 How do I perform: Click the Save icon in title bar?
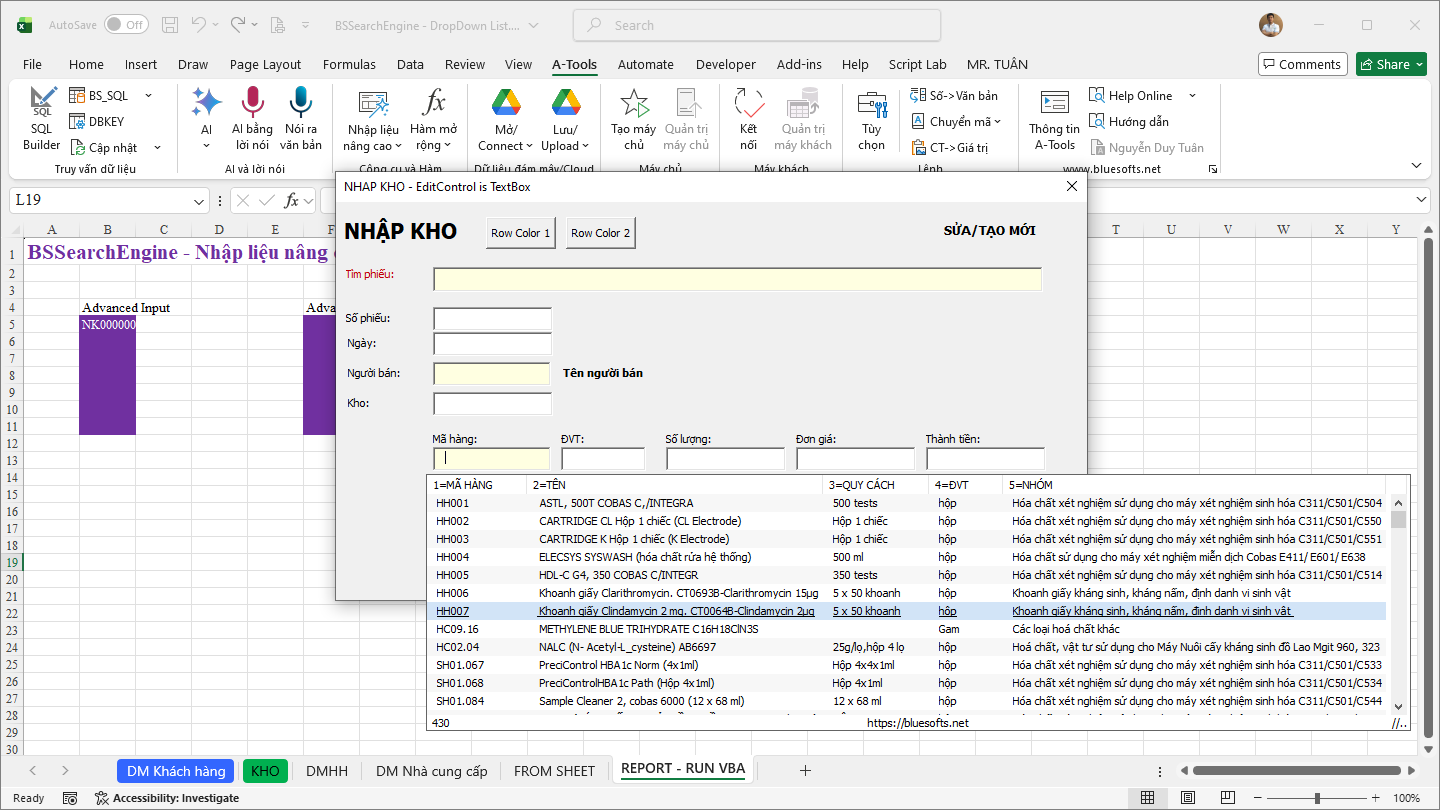(169, 25)
